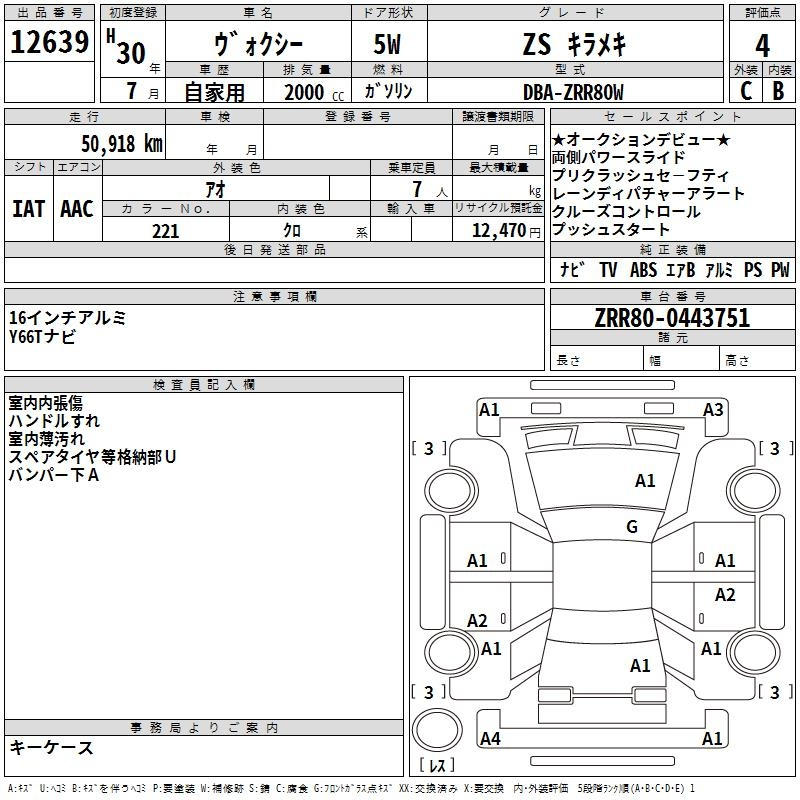Click the 車台番号 header
This screenshot has height=800, width=800.
point(672,296)
